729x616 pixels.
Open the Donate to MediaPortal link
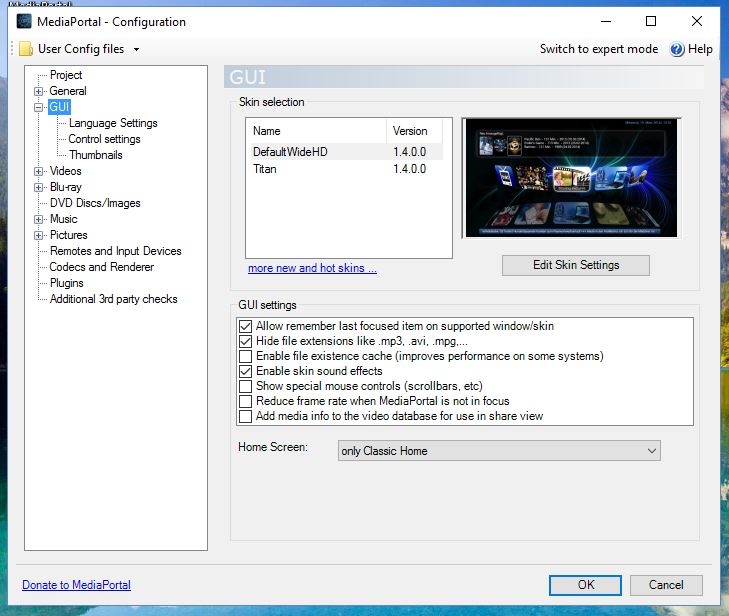76,585
